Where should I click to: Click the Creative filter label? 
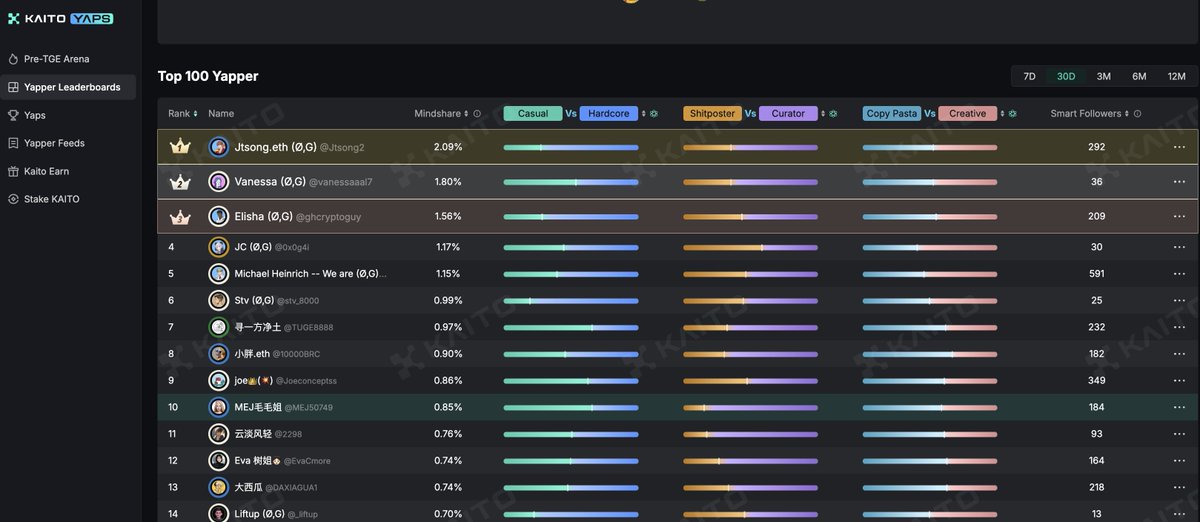[967, 114]
